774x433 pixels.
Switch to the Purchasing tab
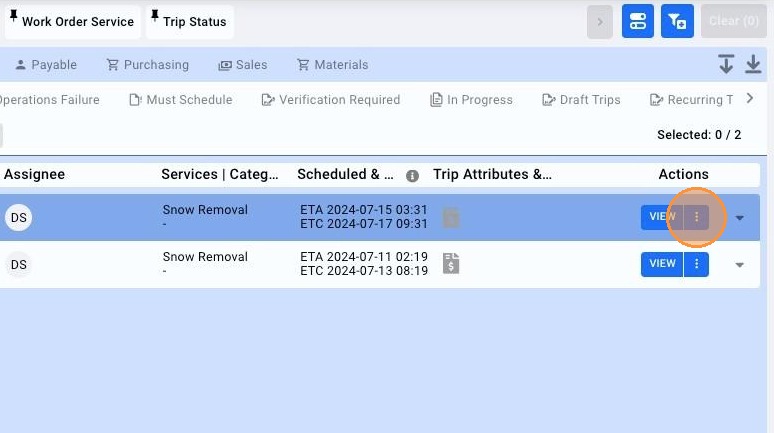click(x=147, y=65)
